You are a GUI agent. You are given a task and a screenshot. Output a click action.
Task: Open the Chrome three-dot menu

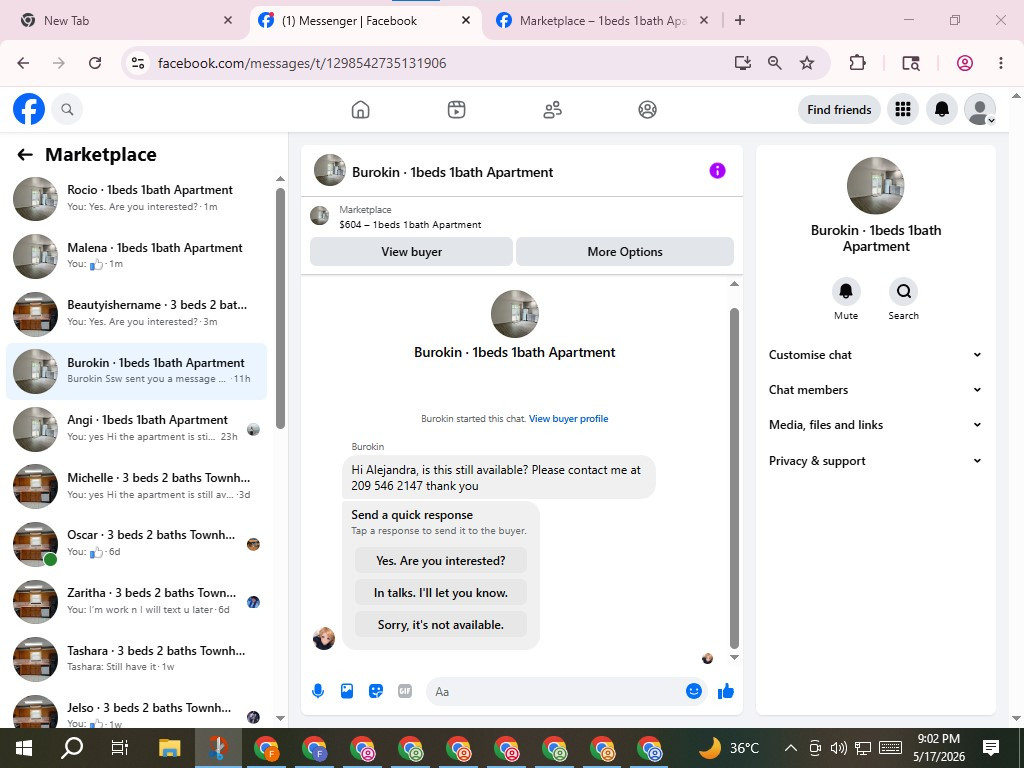[x=1000, y=63]
